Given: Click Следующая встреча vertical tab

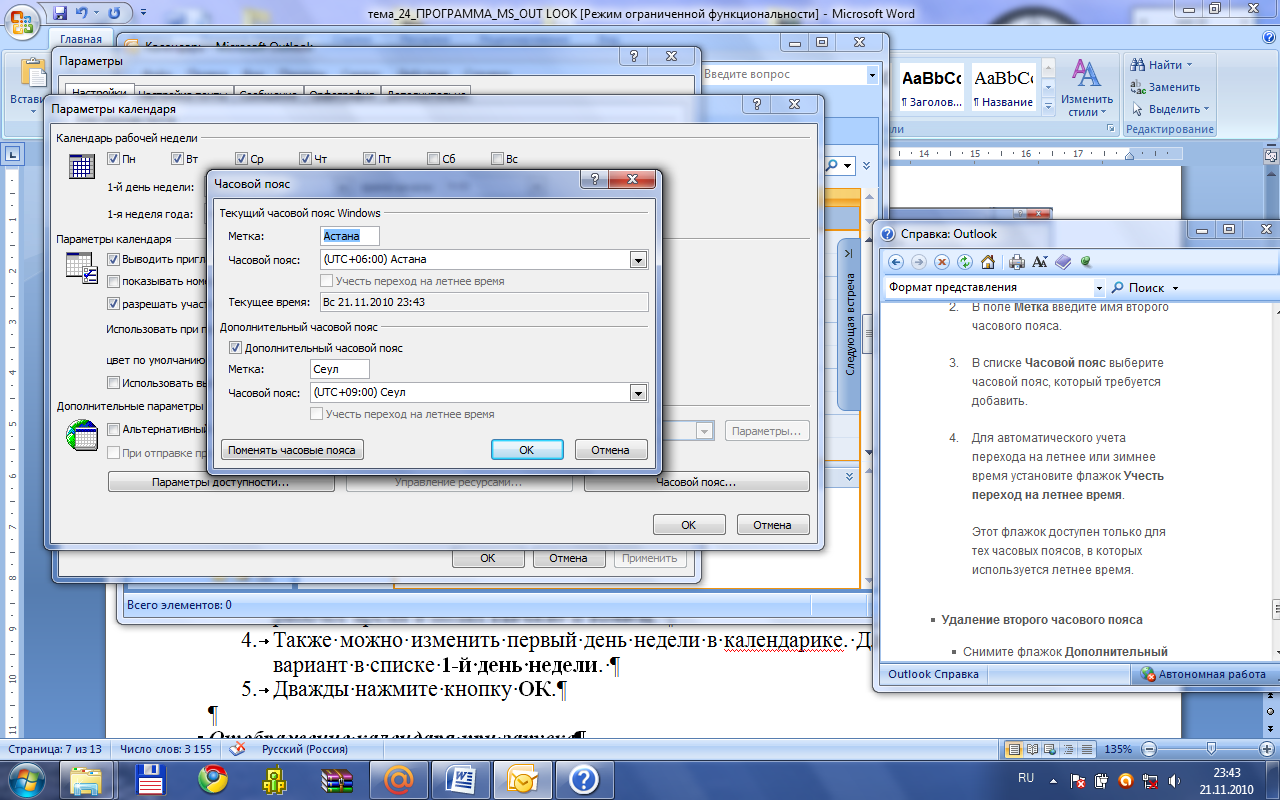Looking at the screenshot, I should coord(849,324).
